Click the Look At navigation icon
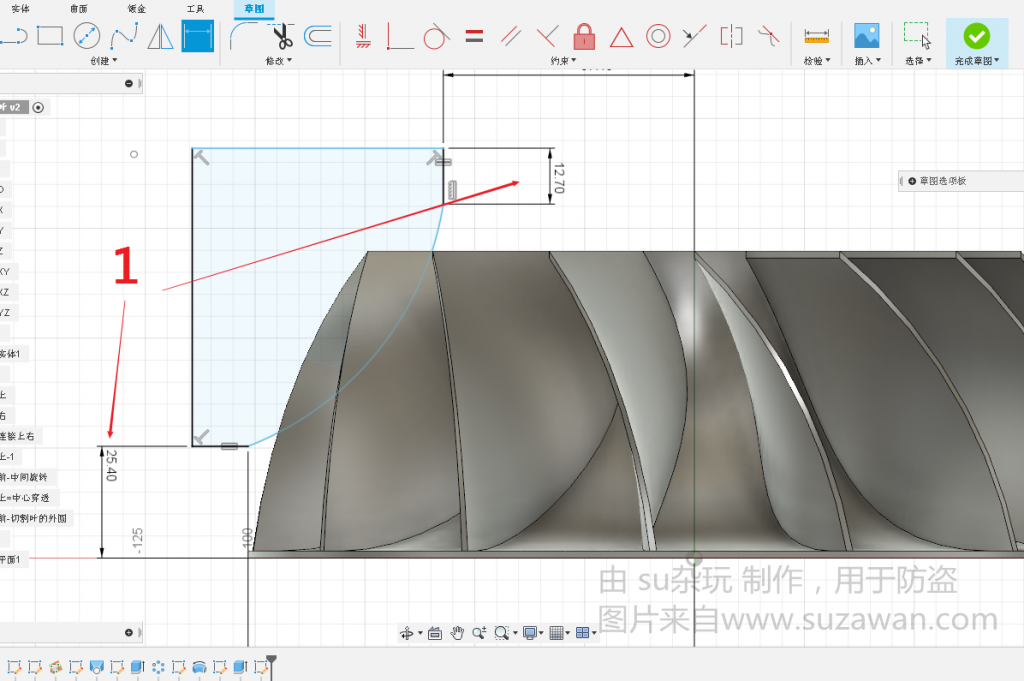The height and width of the screenshot is (681, 1024). (435, 633)
